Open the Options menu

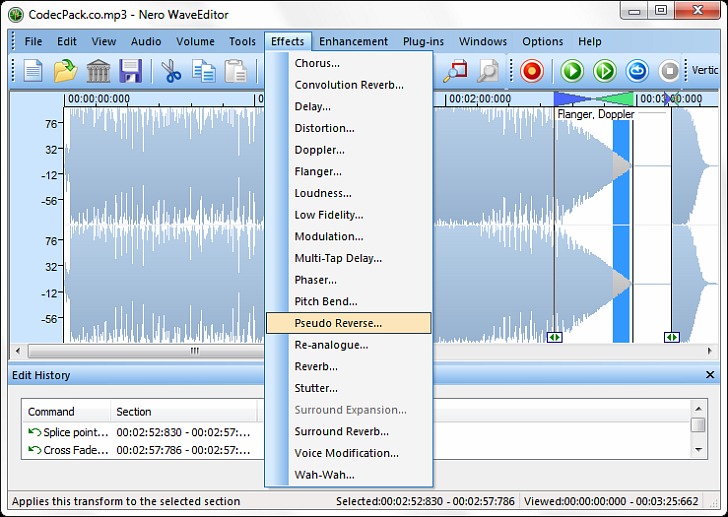click(543, 41)
